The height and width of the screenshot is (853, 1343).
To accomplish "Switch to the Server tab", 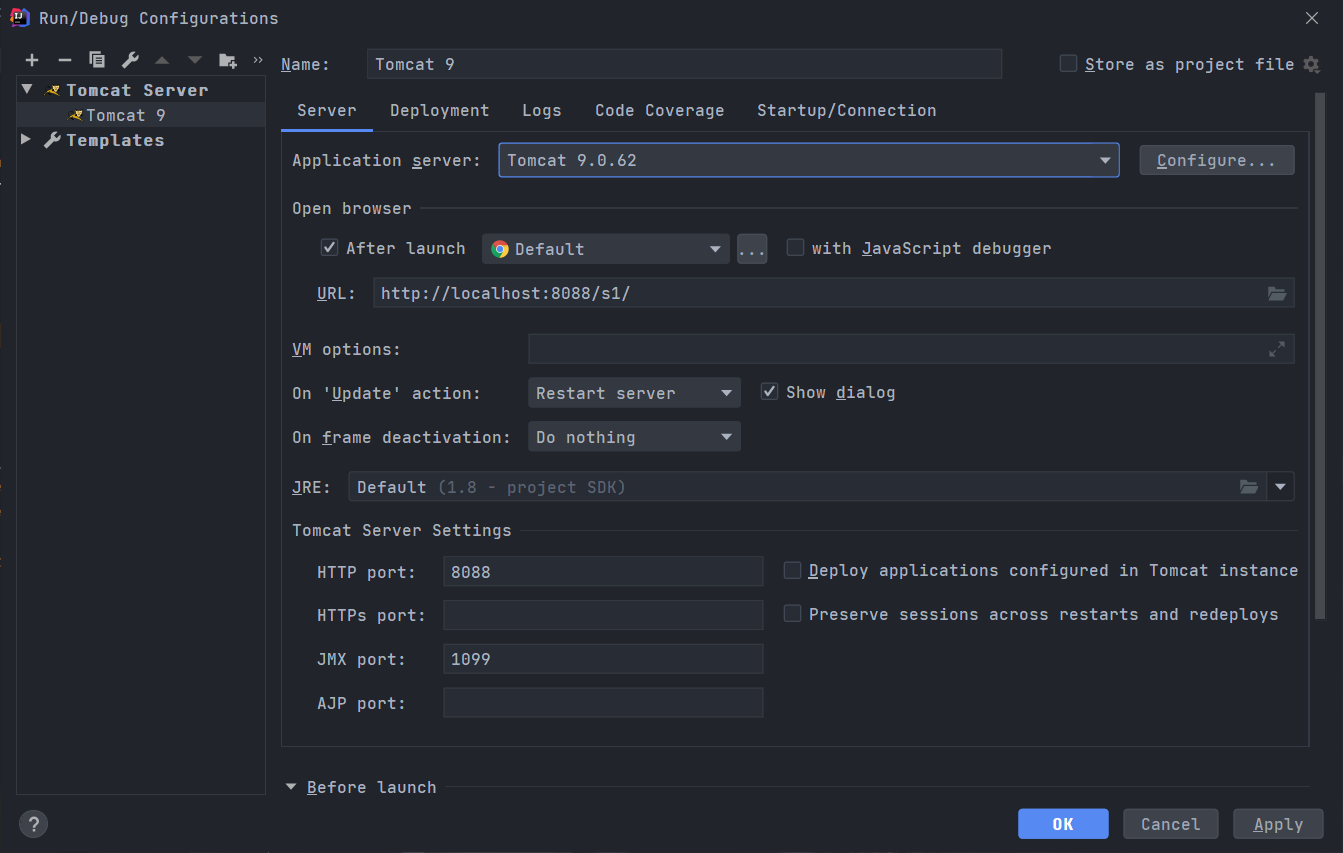I will click(327, 110).
